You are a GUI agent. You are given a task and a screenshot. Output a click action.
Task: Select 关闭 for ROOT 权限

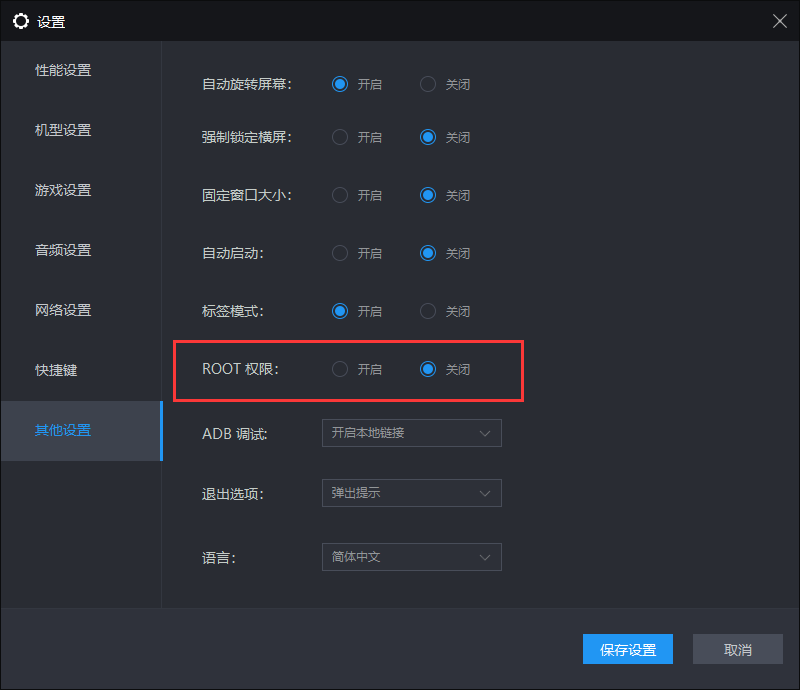click(x=428, y=369)
